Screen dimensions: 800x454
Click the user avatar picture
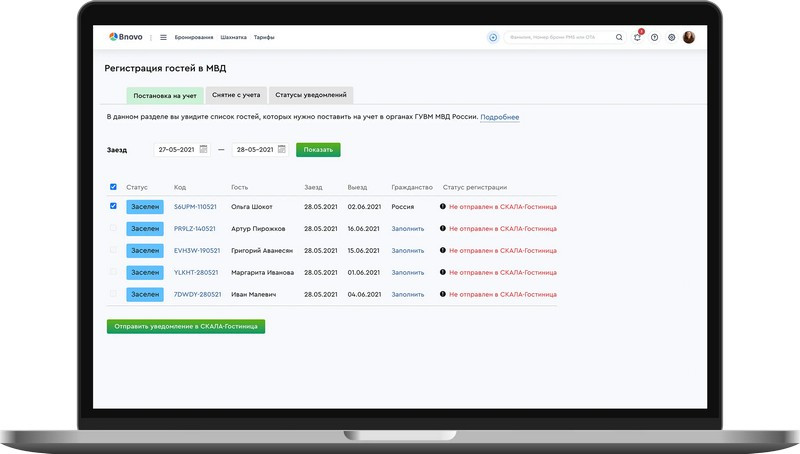click(x=689, y=37)
